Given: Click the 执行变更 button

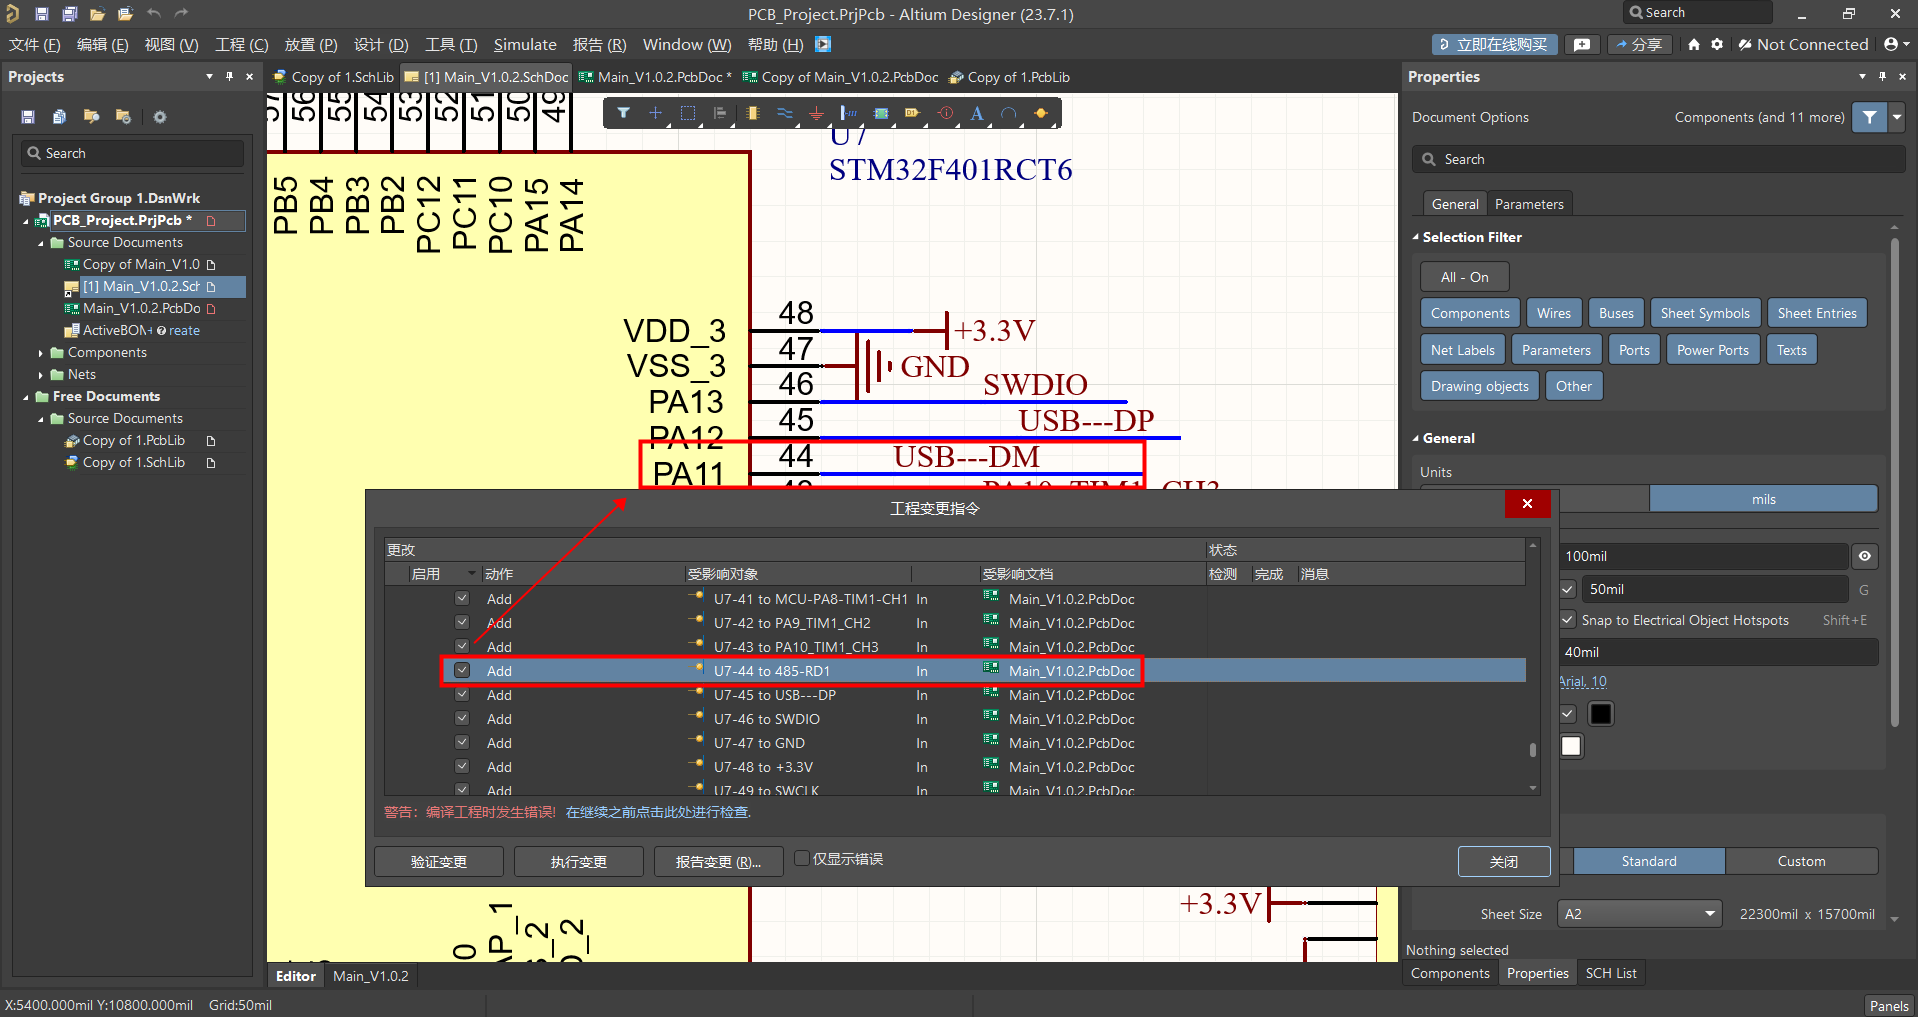Looking at the screenshot, I should pyautogui.click(x=578, y=861).
